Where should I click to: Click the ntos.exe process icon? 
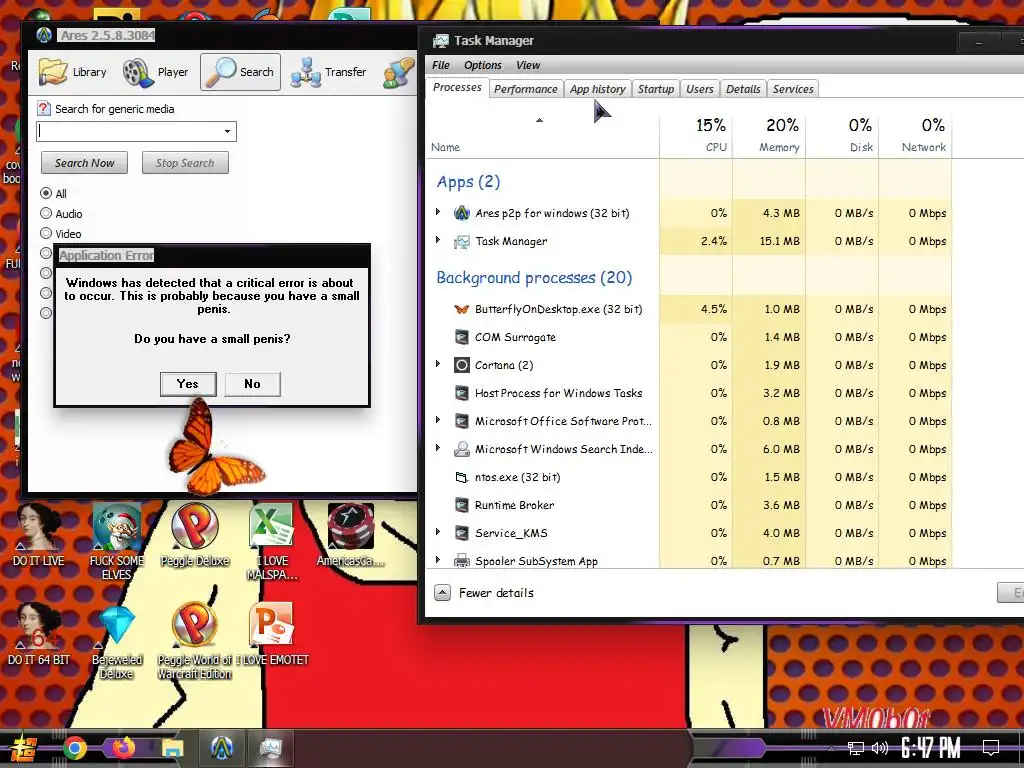(462, 477)
